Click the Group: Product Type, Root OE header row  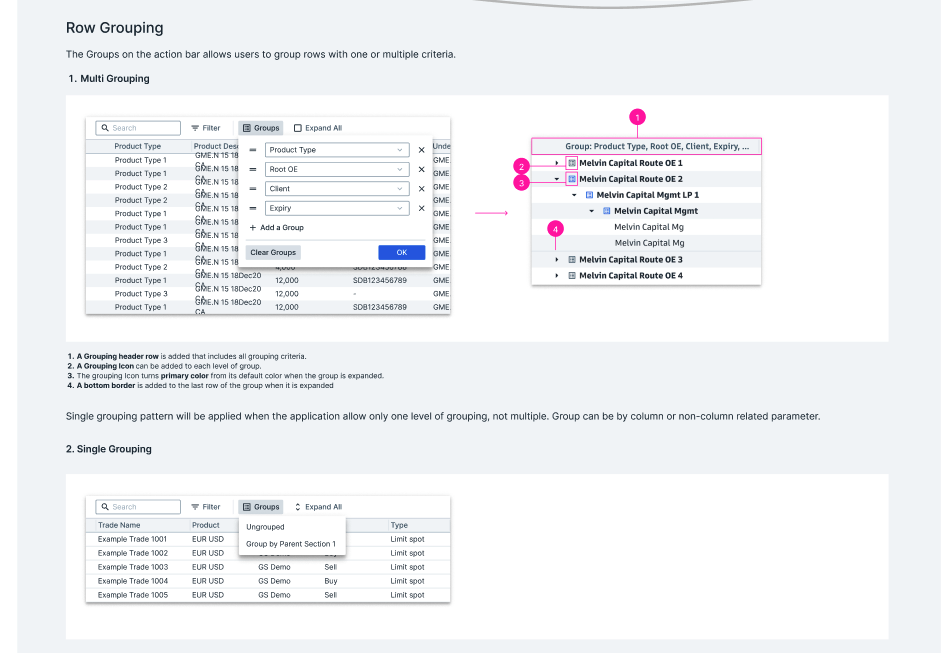[646, 146]
